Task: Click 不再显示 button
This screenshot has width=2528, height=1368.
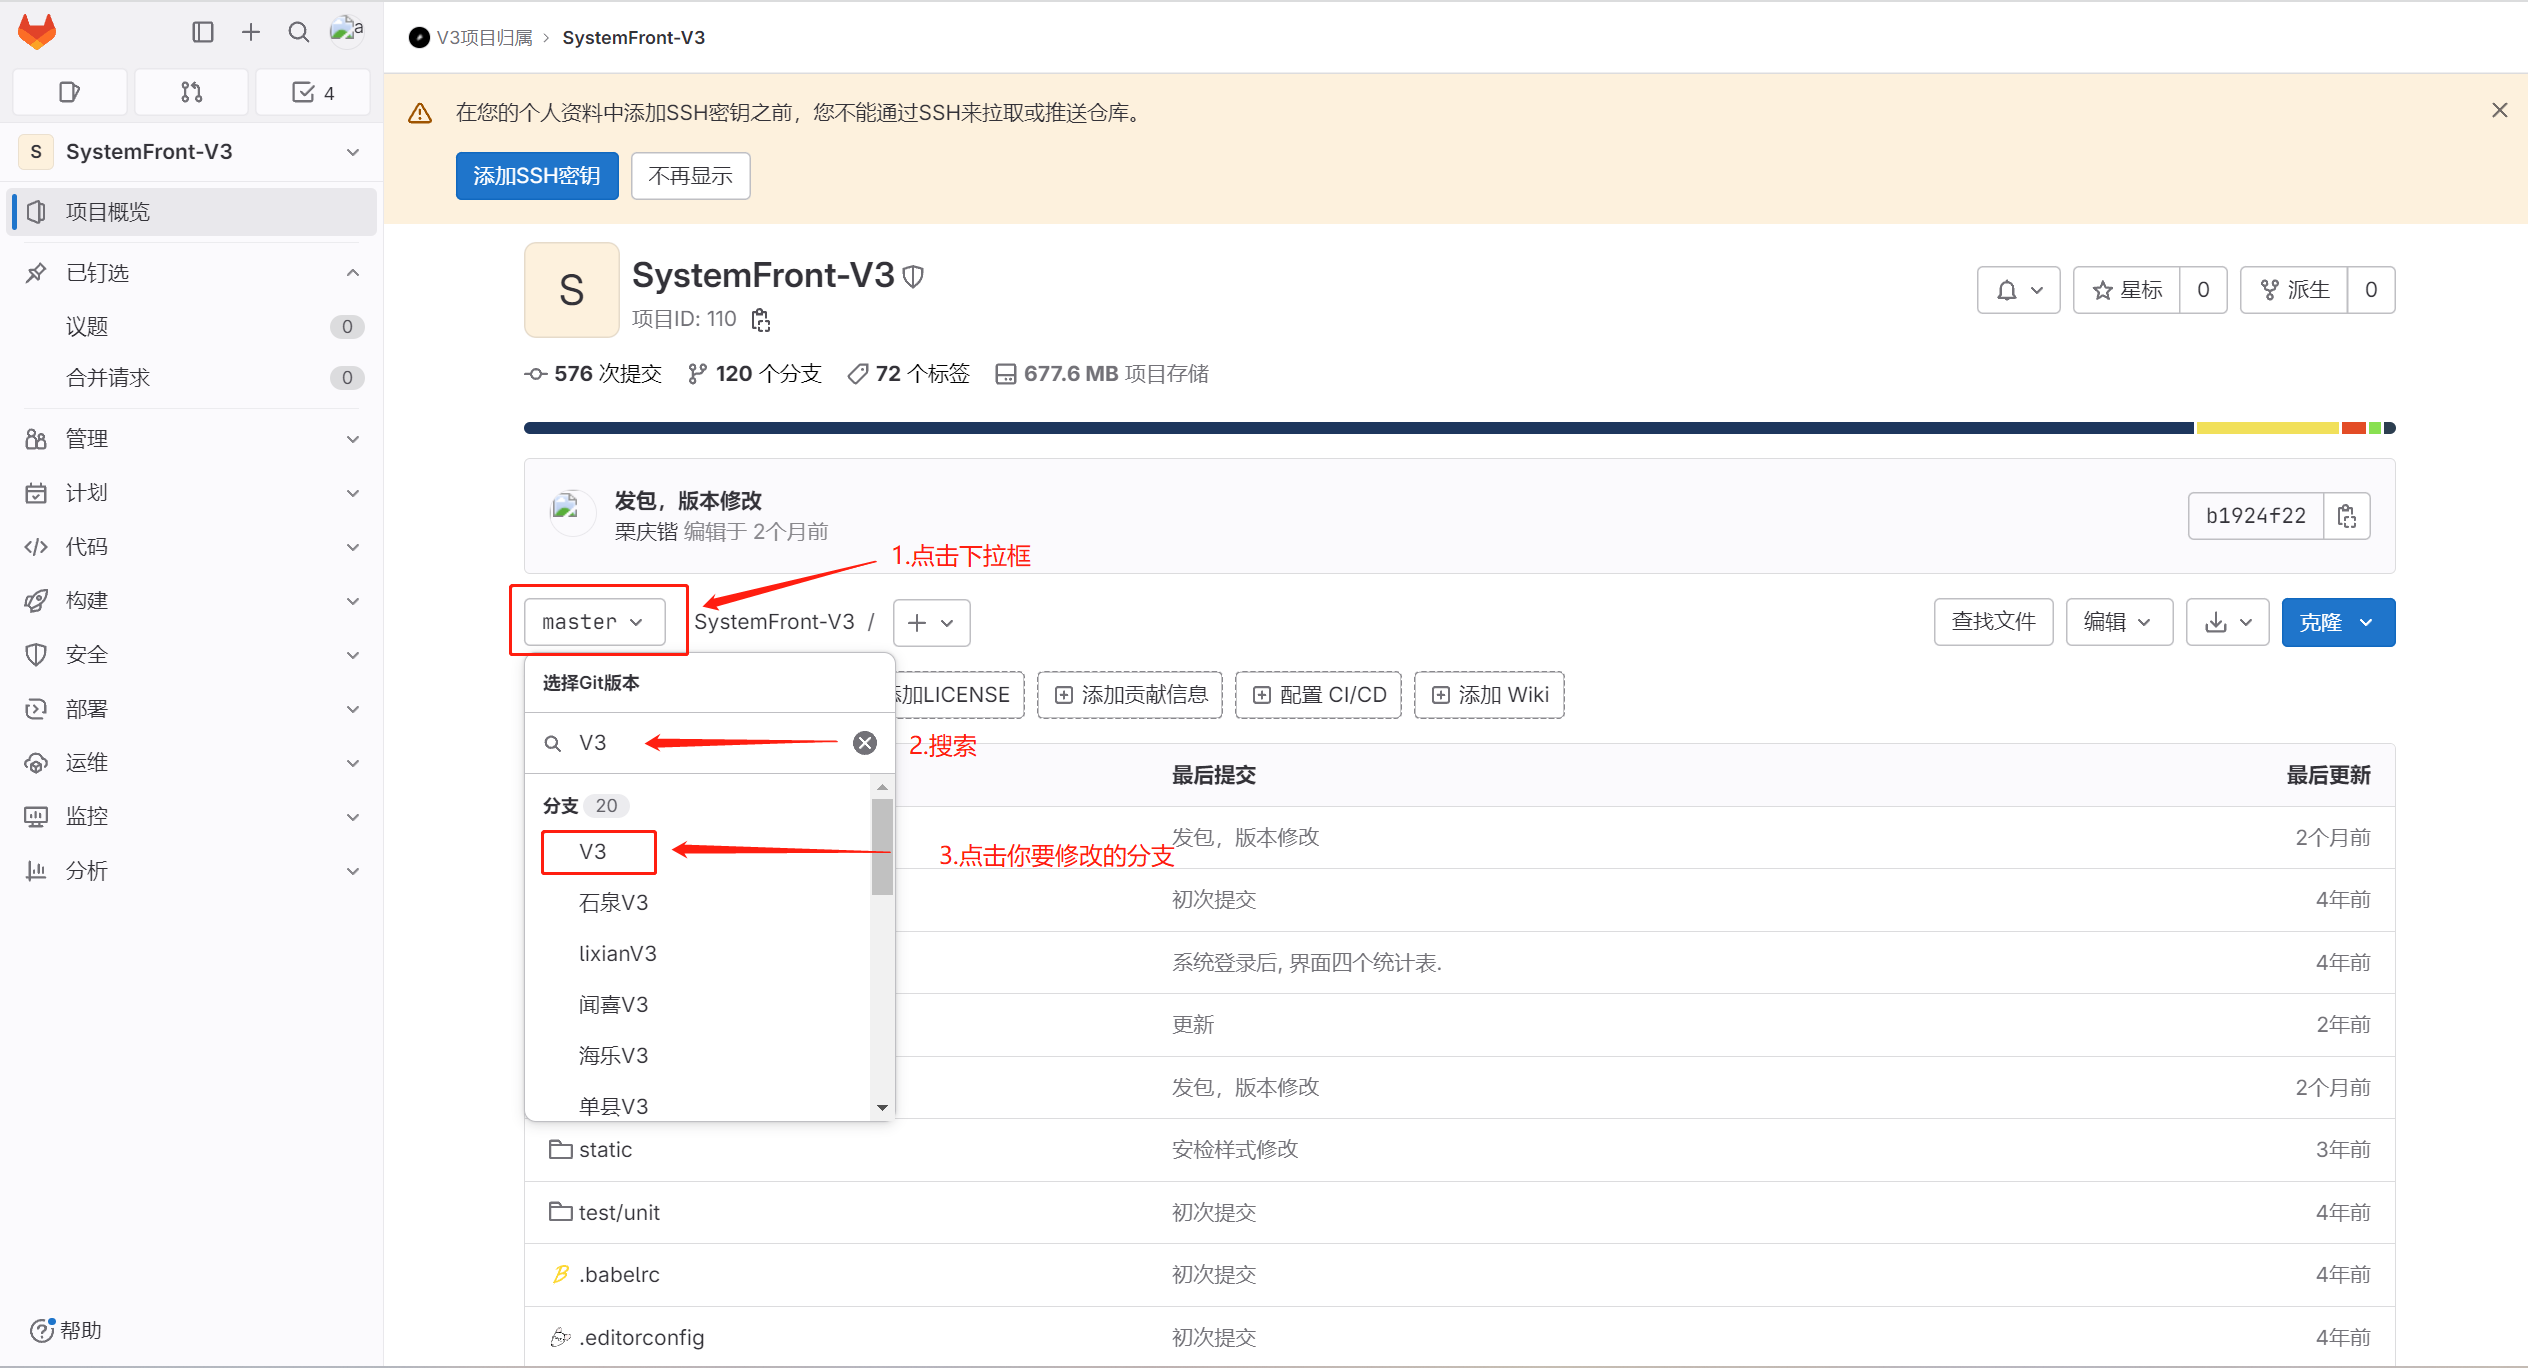Action: point(690,176)
